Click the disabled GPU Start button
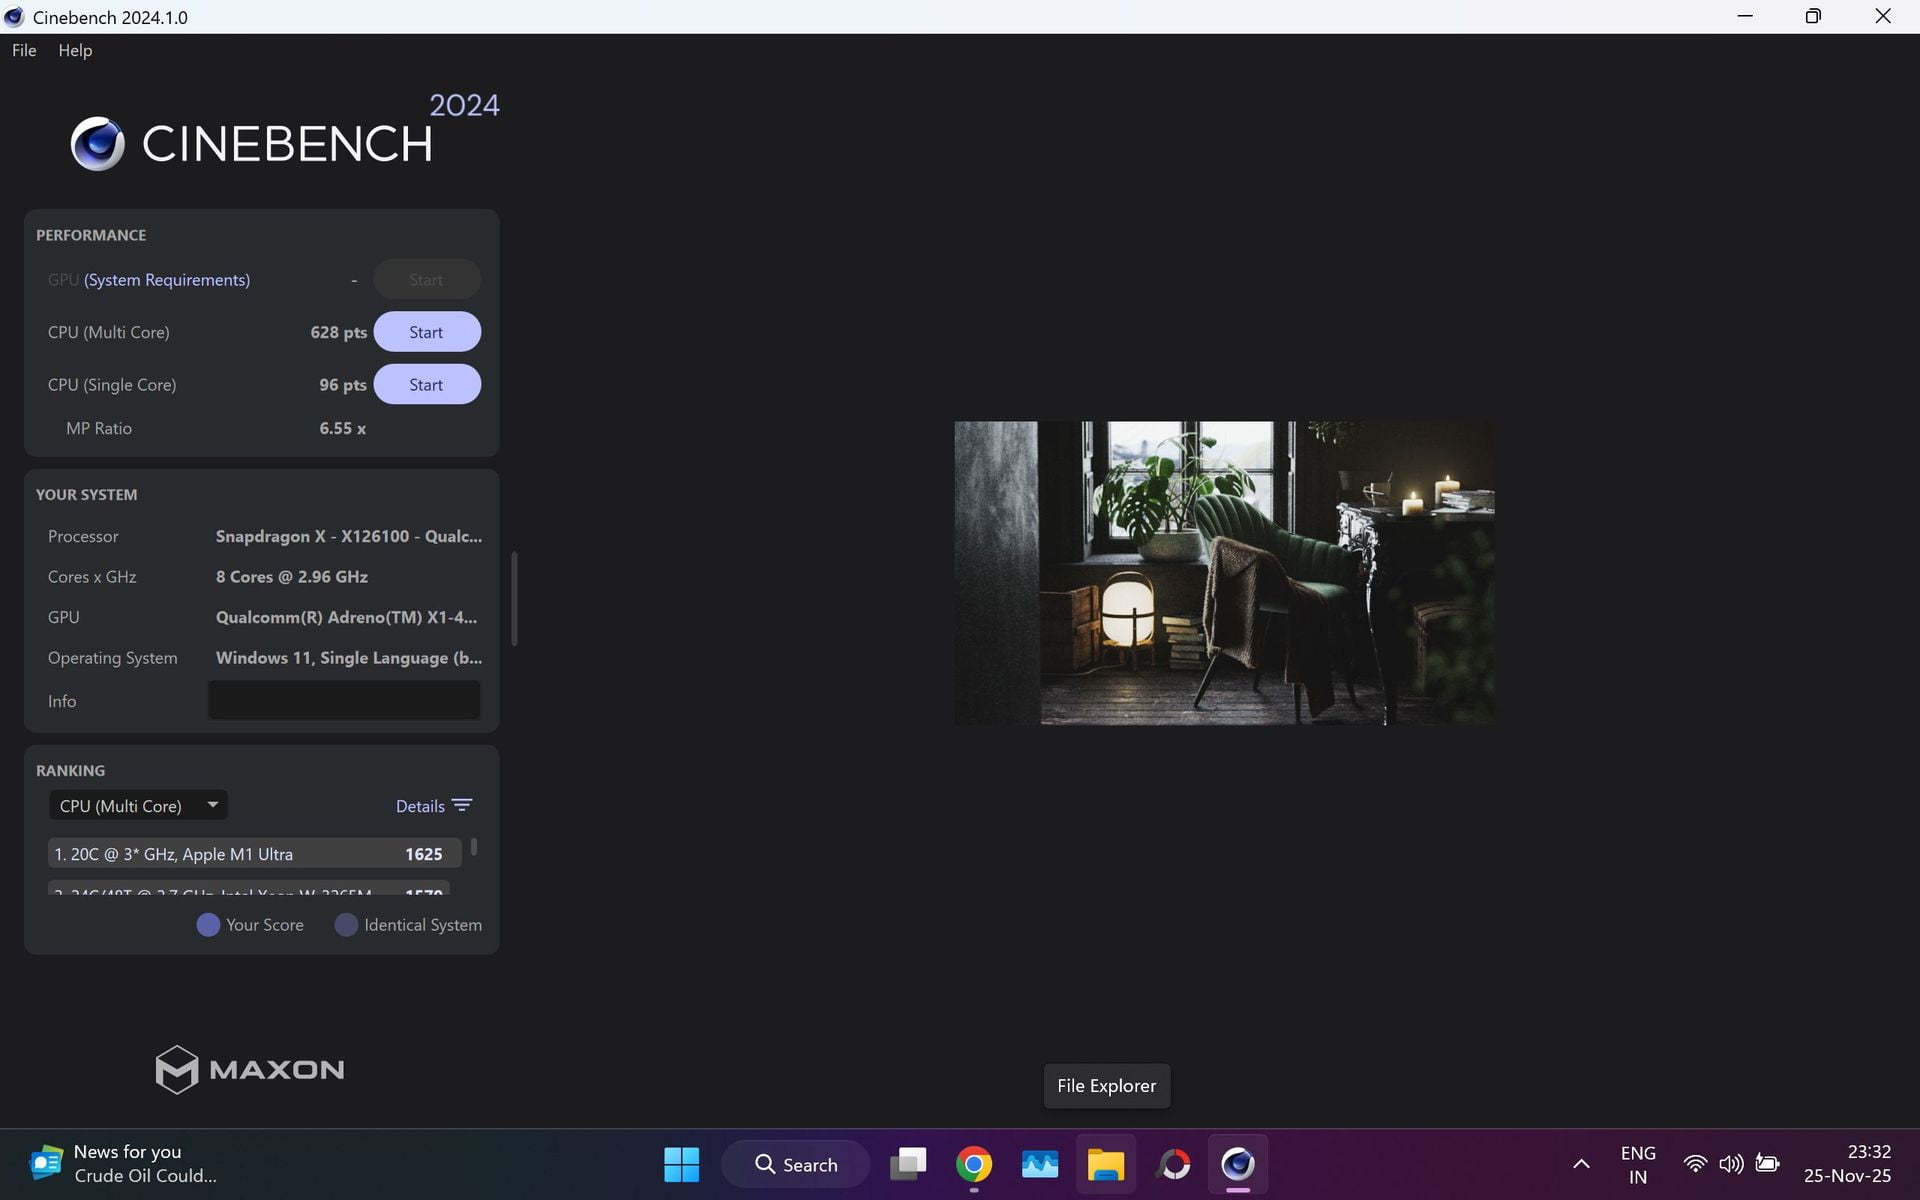 pyautogui.click(x=427, y=279)
